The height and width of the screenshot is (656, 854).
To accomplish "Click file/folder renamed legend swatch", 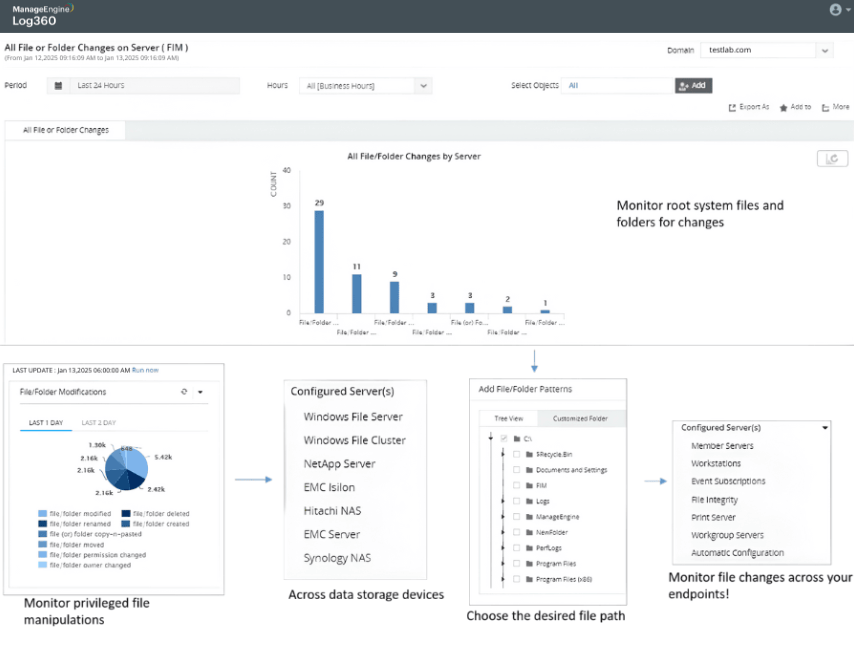I will pyautogui.click(x=42, y=524).
